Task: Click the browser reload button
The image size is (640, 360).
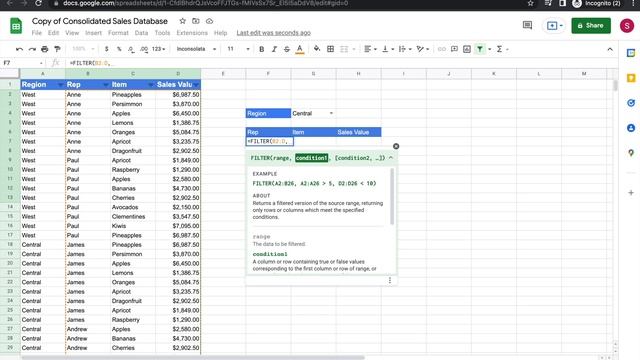Action: point(38,3)
